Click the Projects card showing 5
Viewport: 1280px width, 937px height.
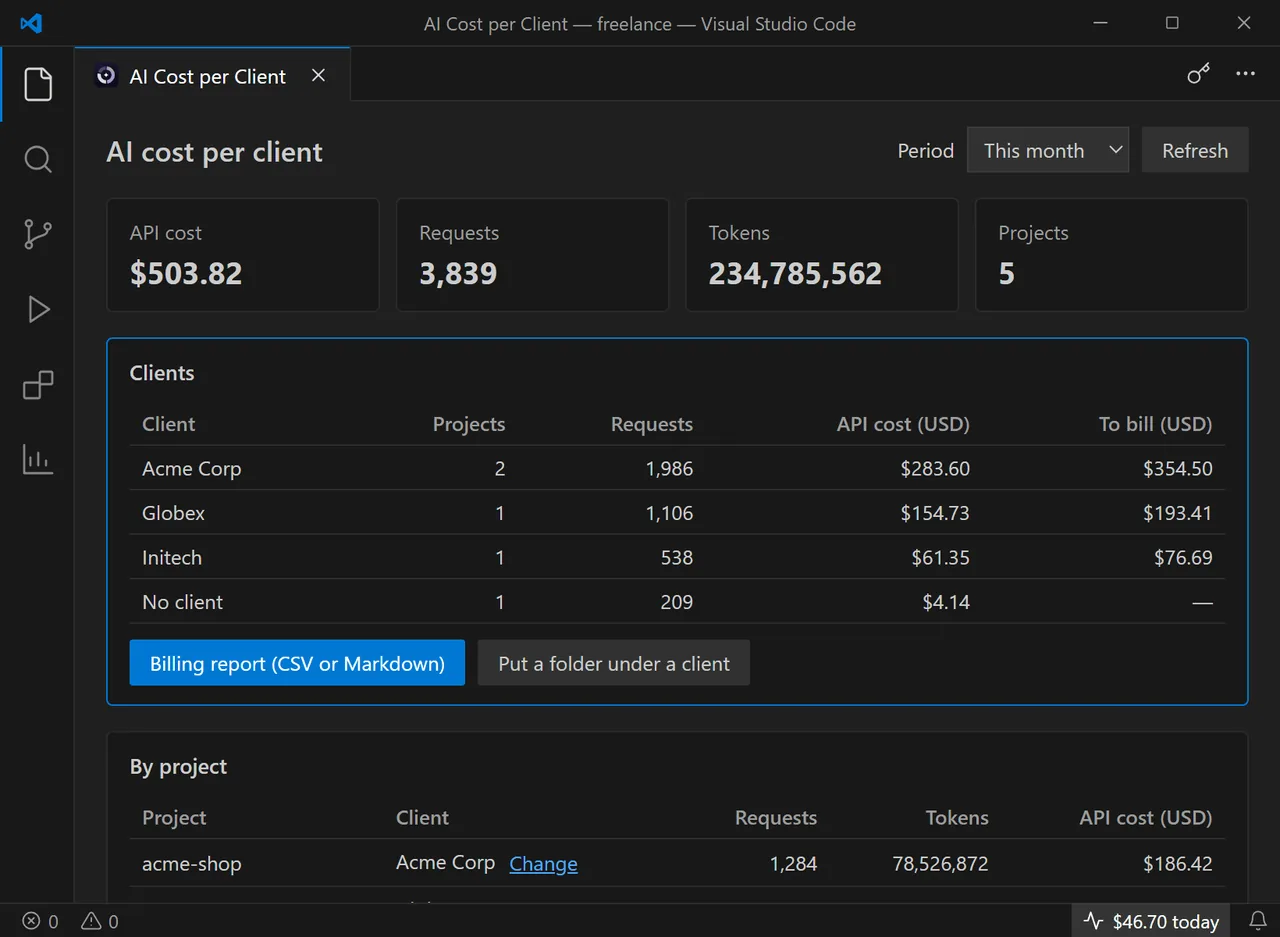[x=1111, y=255]
